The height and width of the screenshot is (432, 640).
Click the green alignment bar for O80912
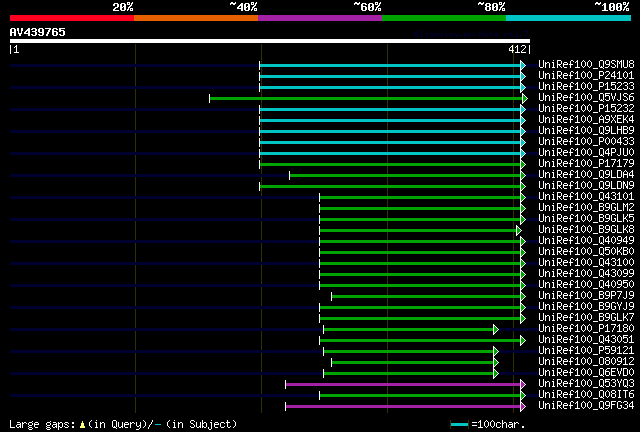(412, 363)
